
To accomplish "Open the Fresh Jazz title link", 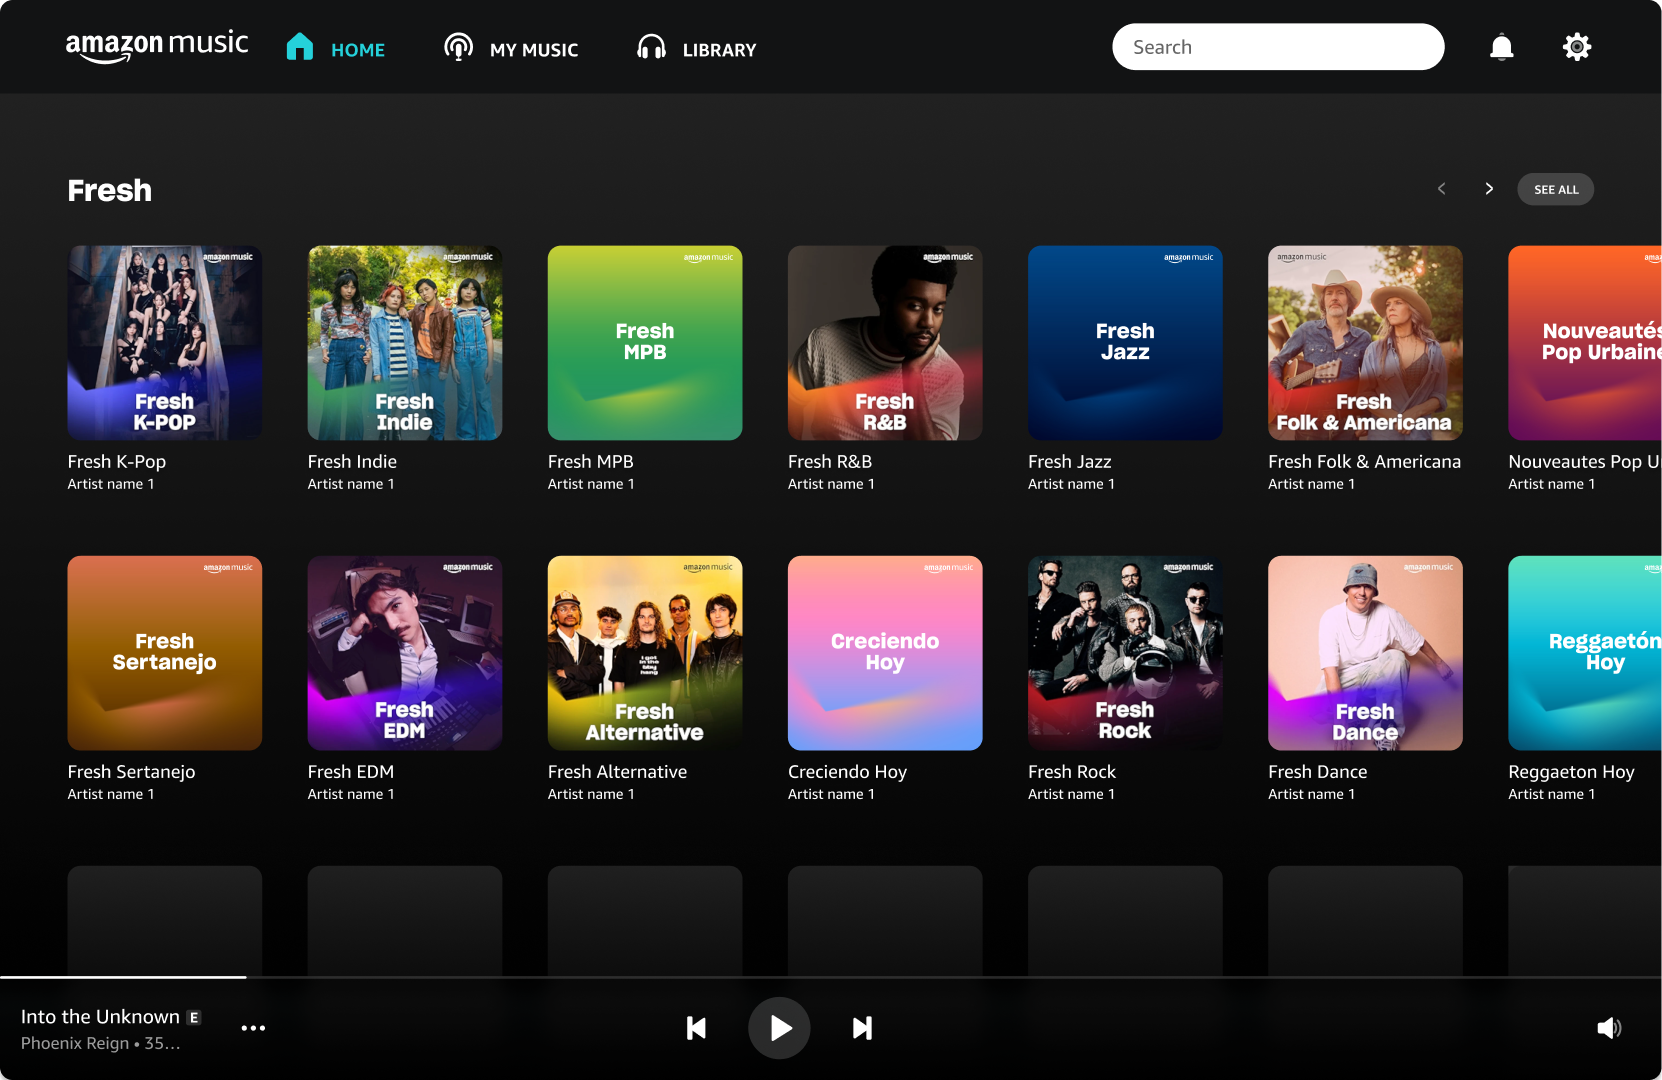I will (x=1069, y=462).
